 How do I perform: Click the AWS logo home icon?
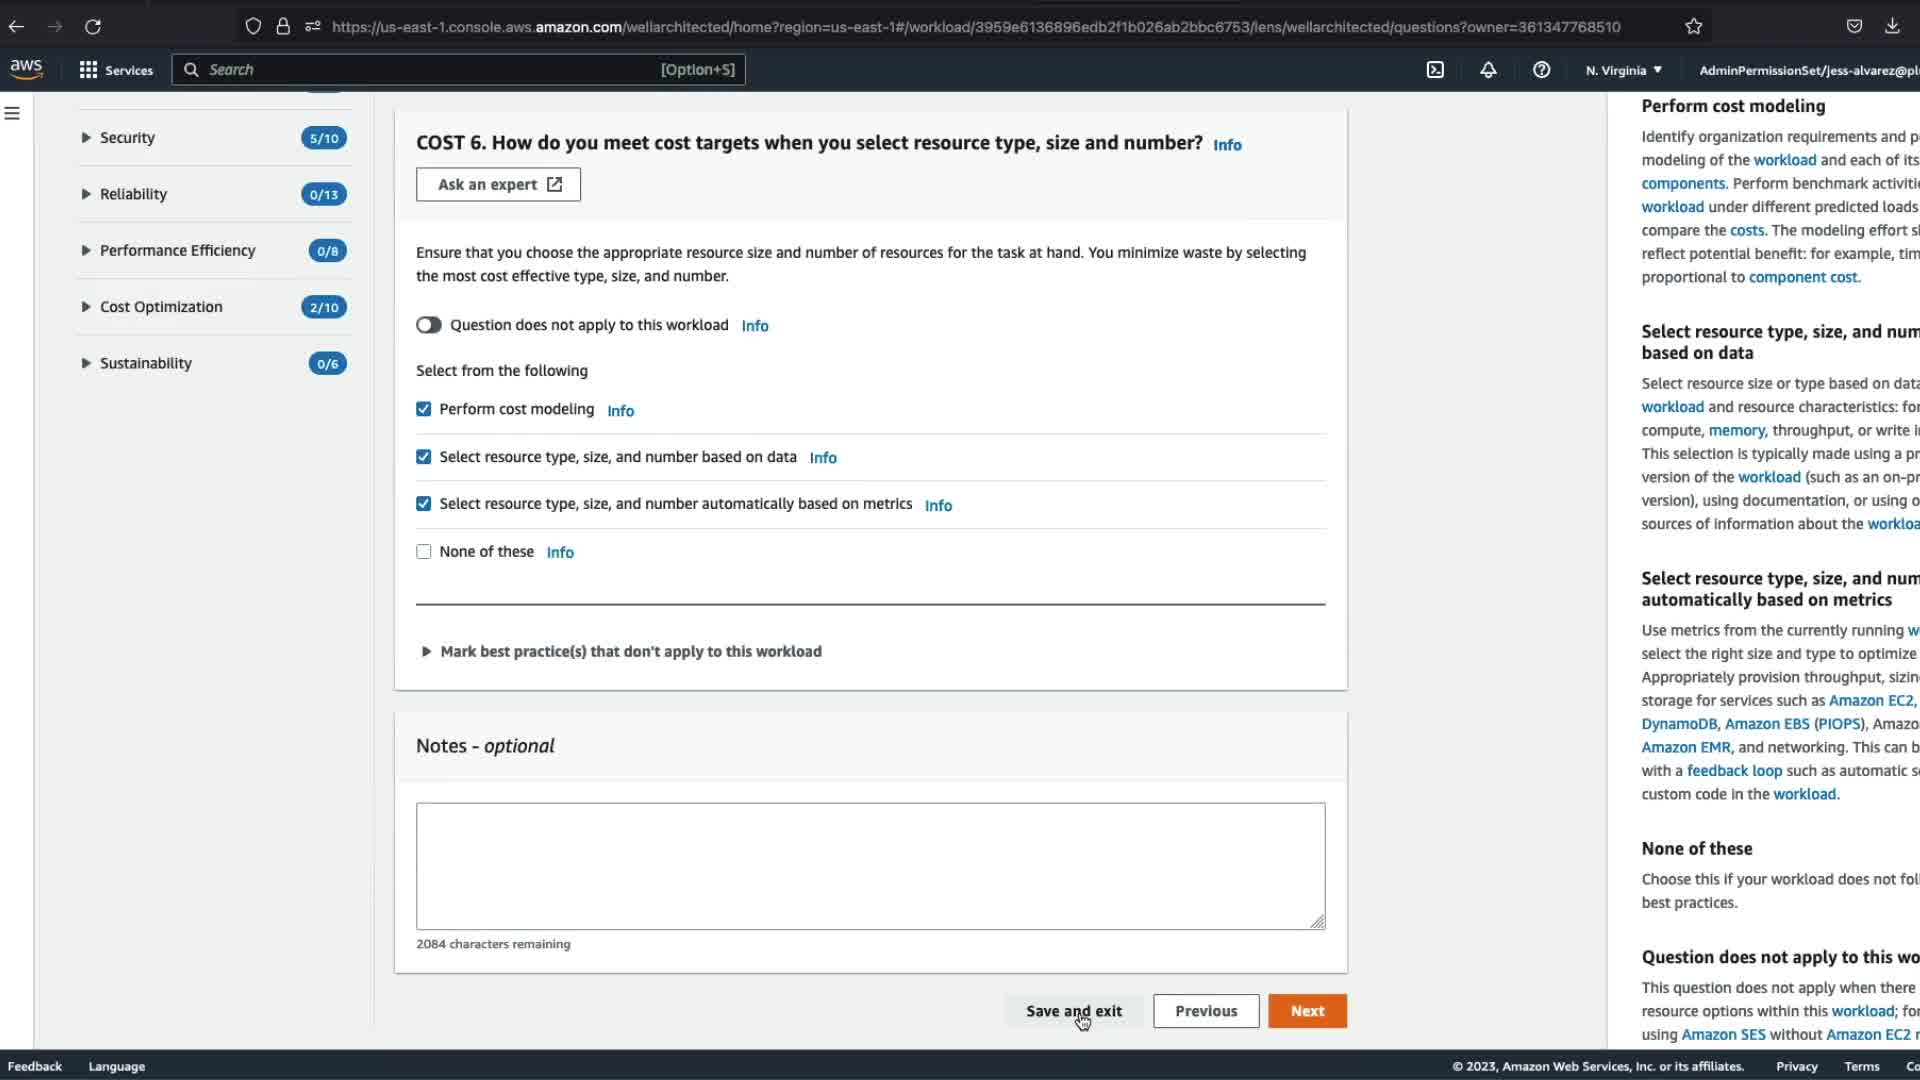click(x=26, y=69)
